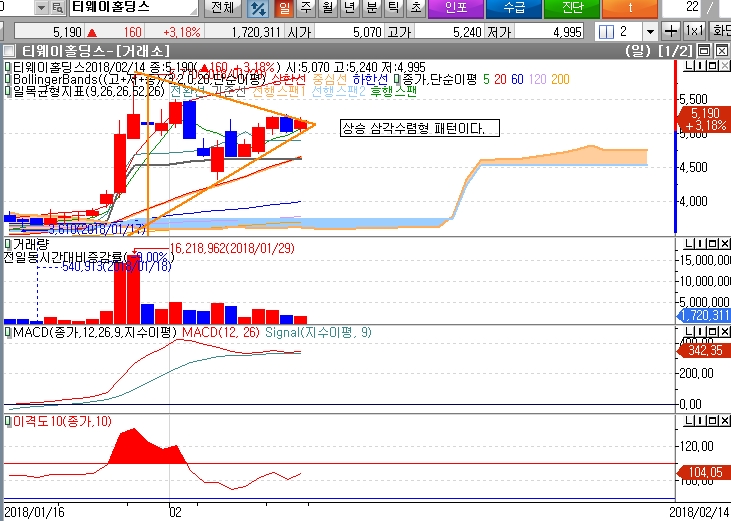Toggle the 거래량 volume indicator box
Viewport: 731px width, 521px height.
7,244
